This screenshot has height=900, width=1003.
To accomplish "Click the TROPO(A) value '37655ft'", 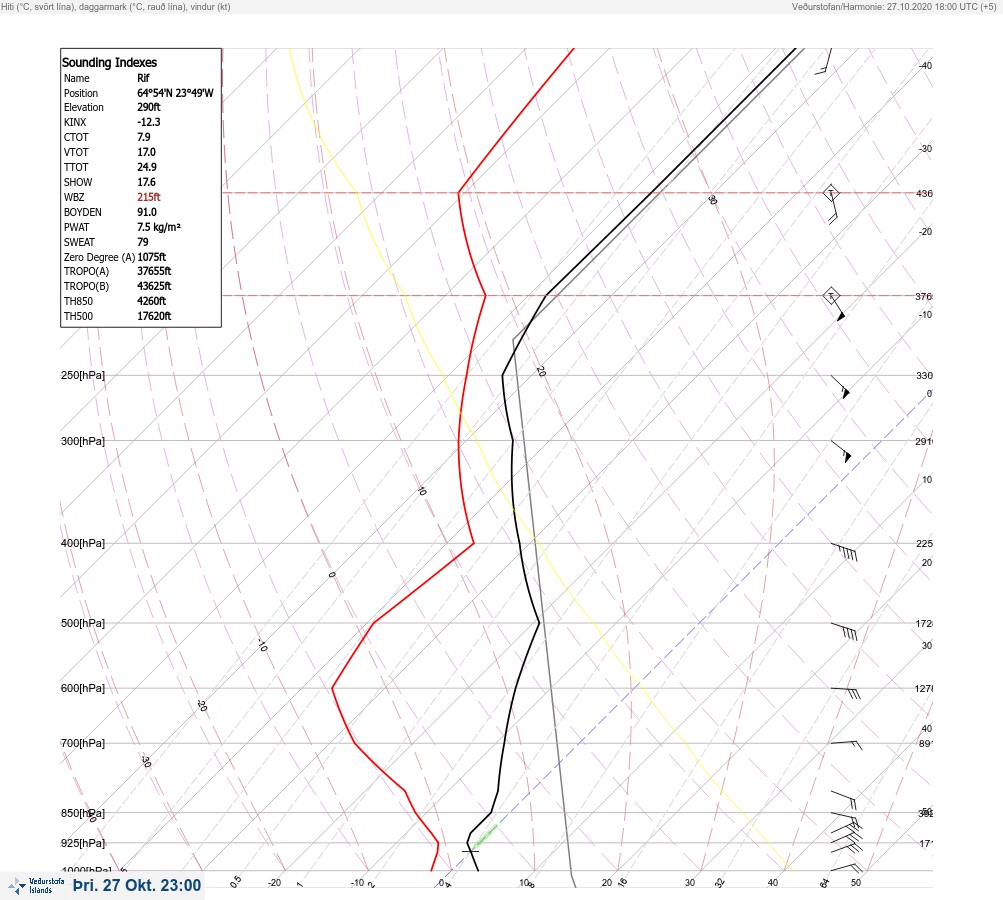I will 154,271.
